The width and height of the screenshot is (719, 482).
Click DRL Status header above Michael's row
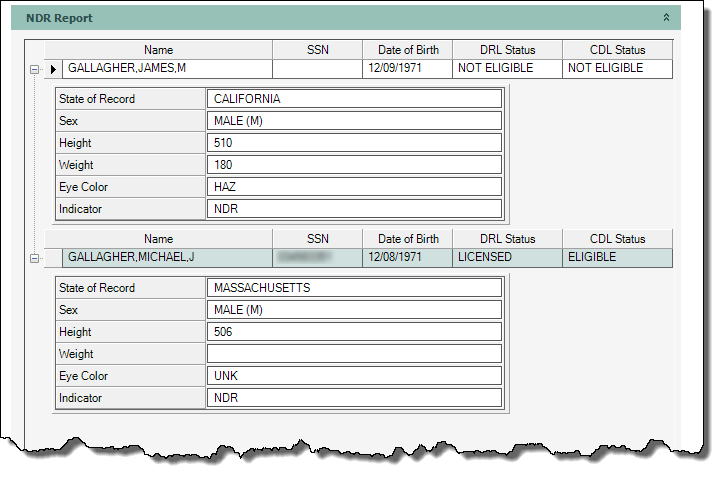pos(507,239)
